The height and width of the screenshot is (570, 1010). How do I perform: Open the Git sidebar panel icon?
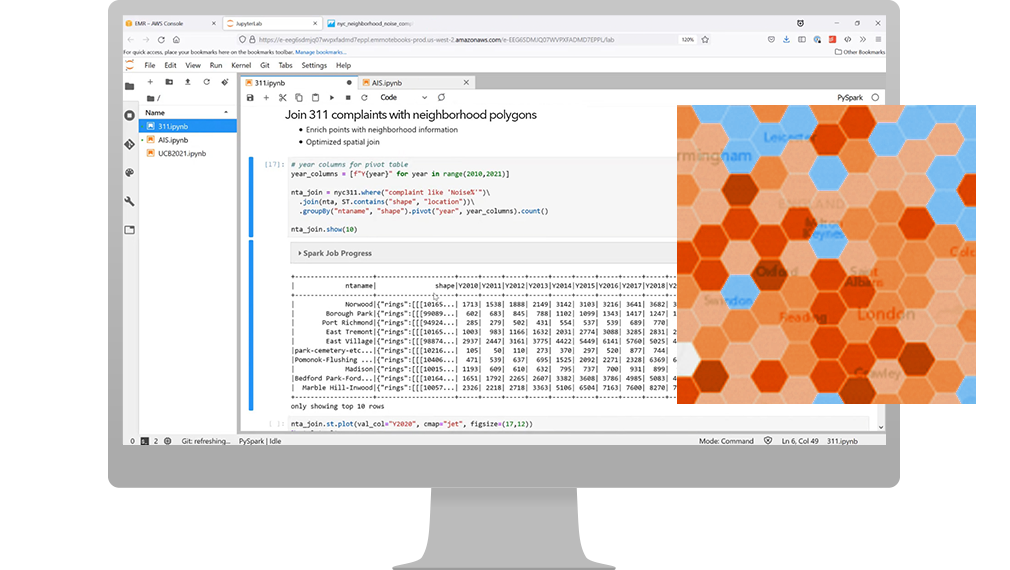point(129,144)
